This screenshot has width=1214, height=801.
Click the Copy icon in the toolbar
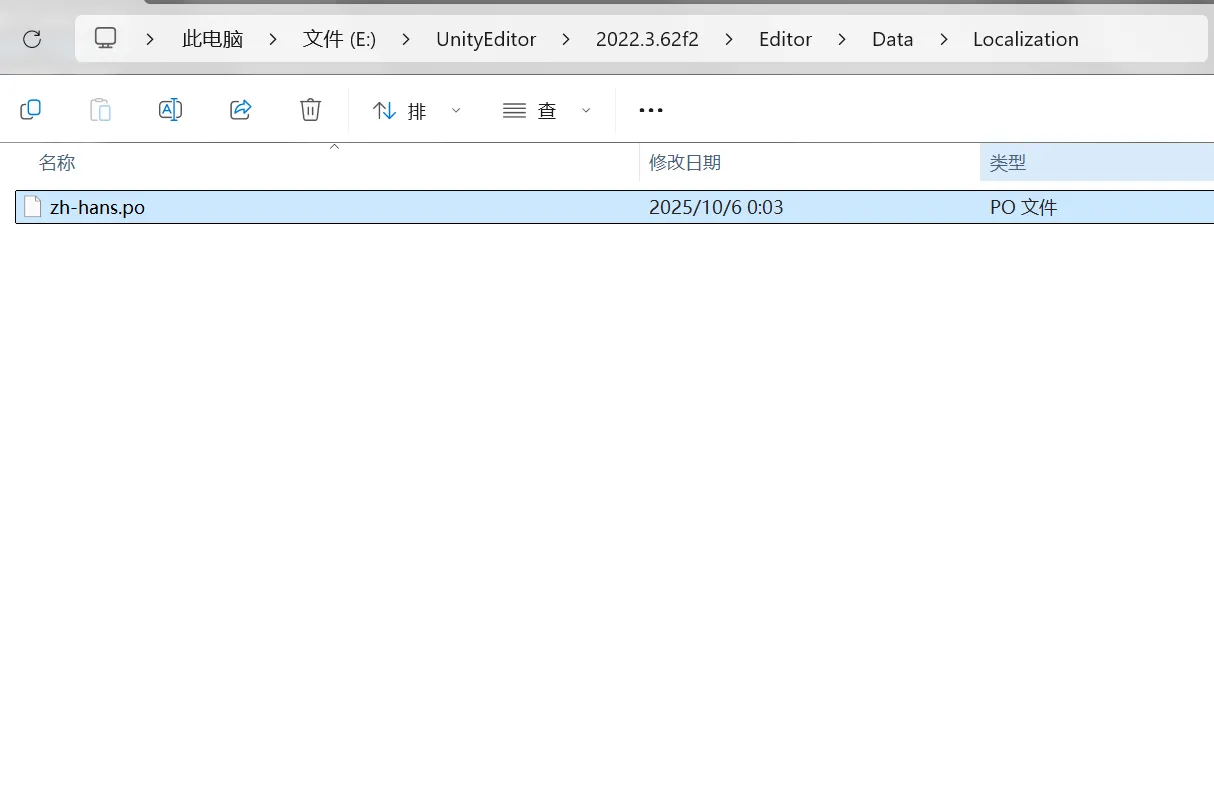(31, 110)
